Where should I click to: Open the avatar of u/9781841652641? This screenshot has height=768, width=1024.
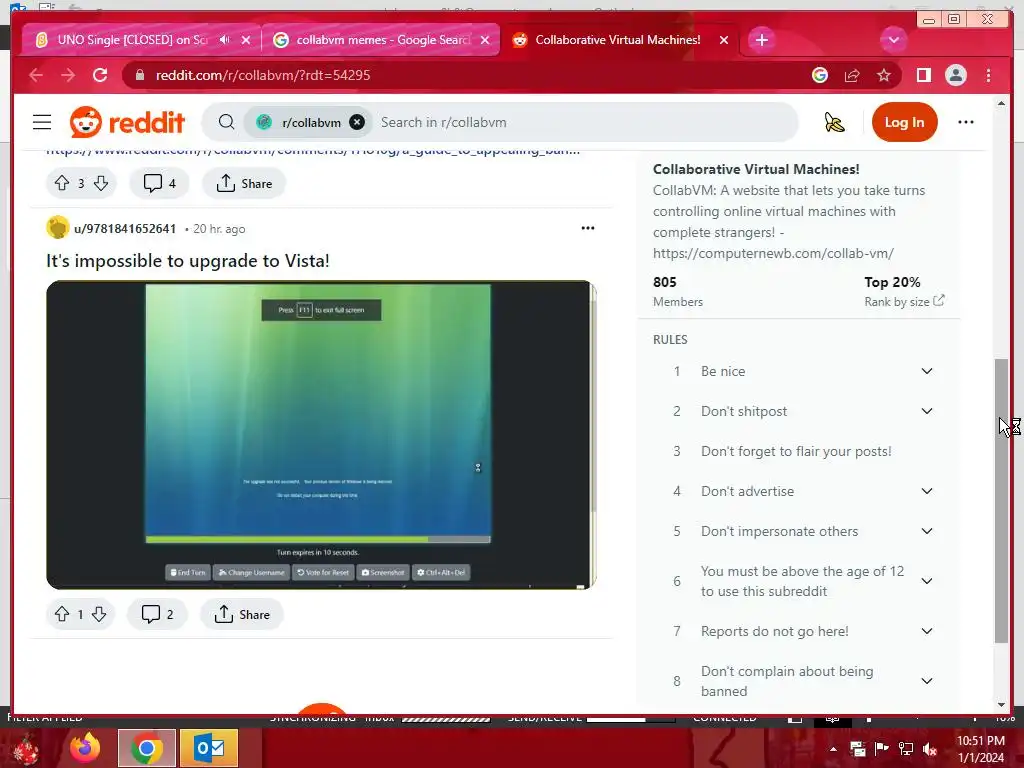point(57,228)
